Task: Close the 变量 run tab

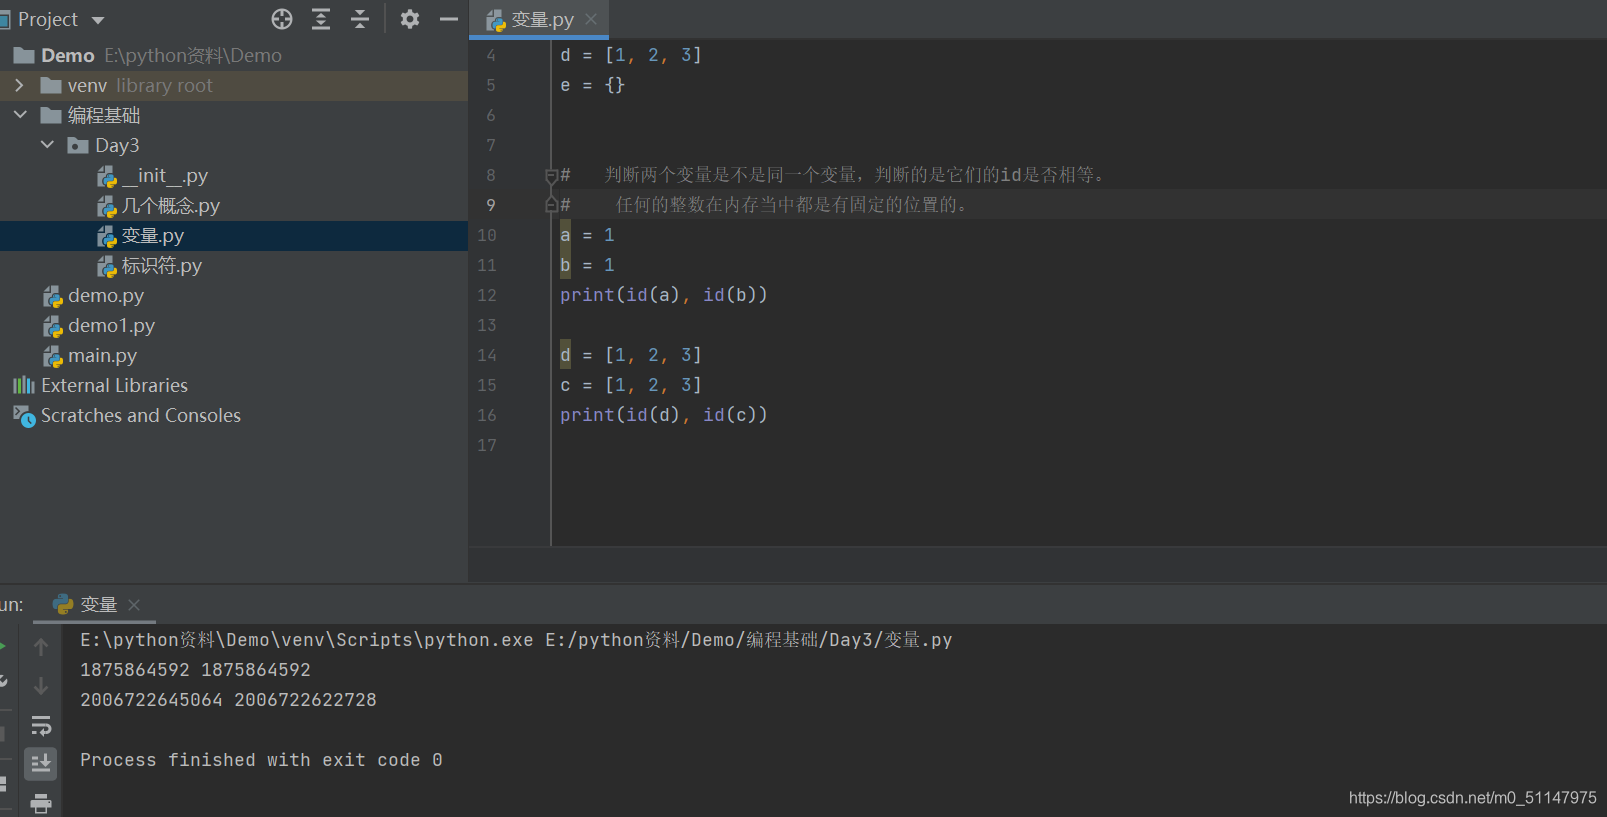Action: (x=134, y=605)
